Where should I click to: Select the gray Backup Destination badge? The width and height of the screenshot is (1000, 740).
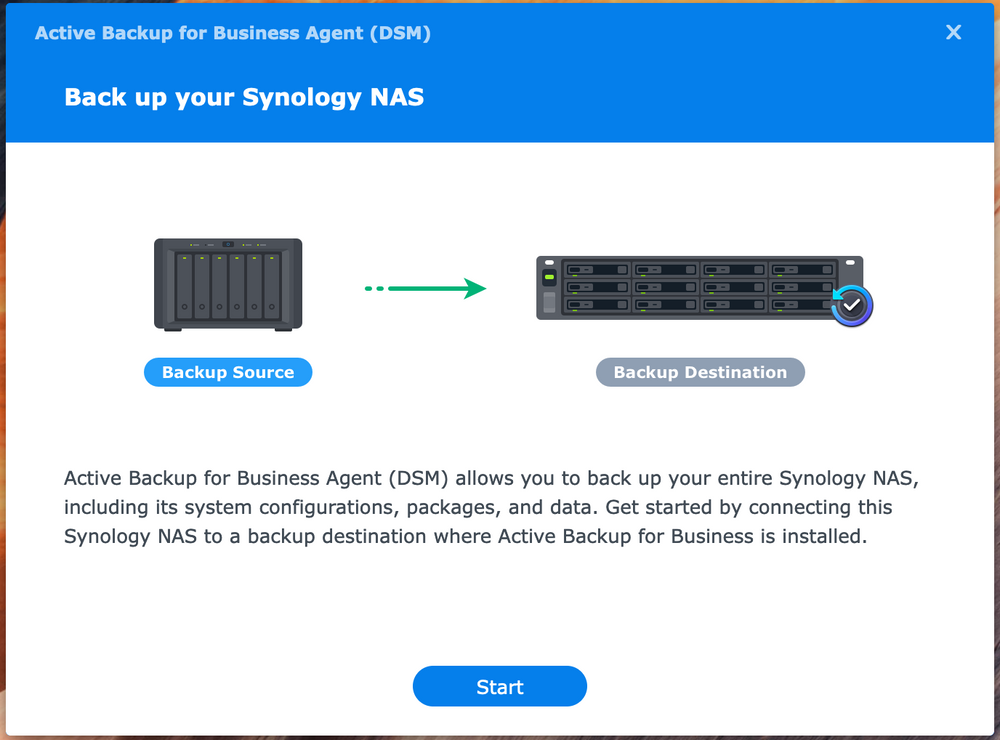click(700, 371)
